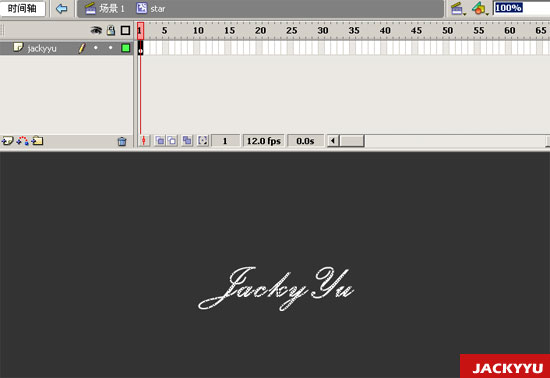Enable onion skin outlines
Viewport: 550px width, 378px height.
172,141
